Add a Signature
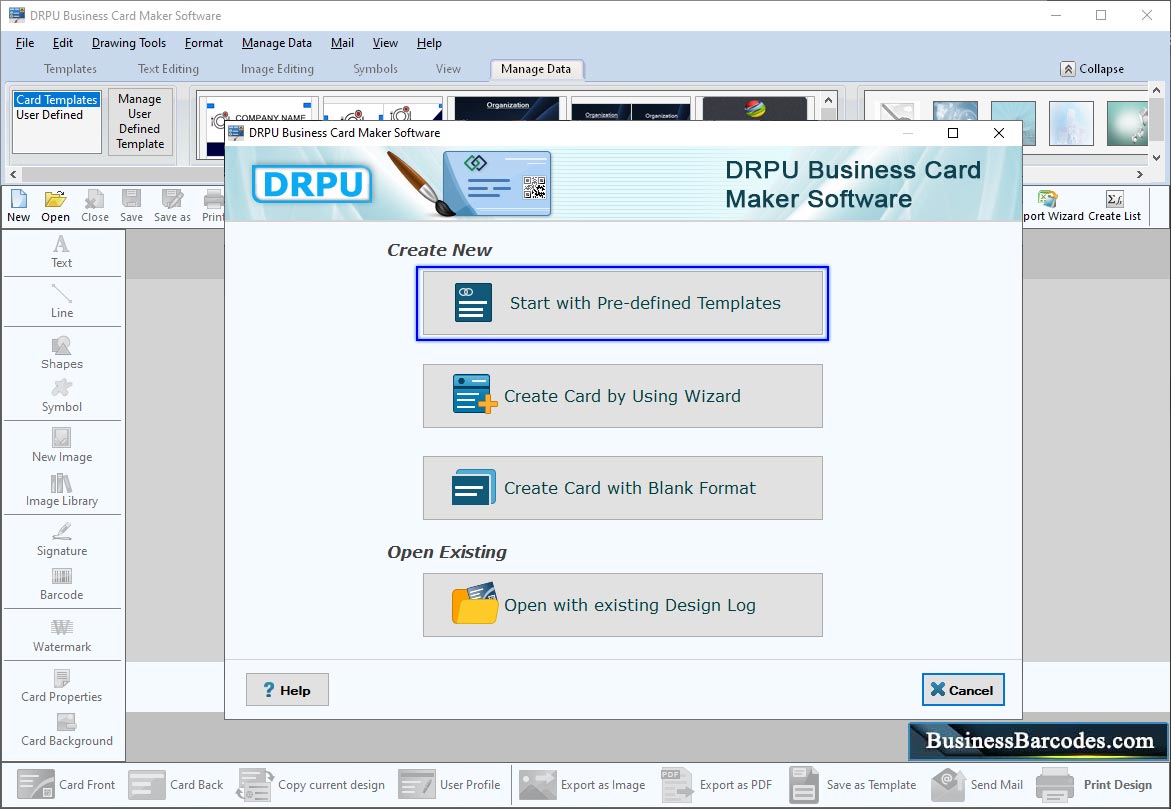 61,540
